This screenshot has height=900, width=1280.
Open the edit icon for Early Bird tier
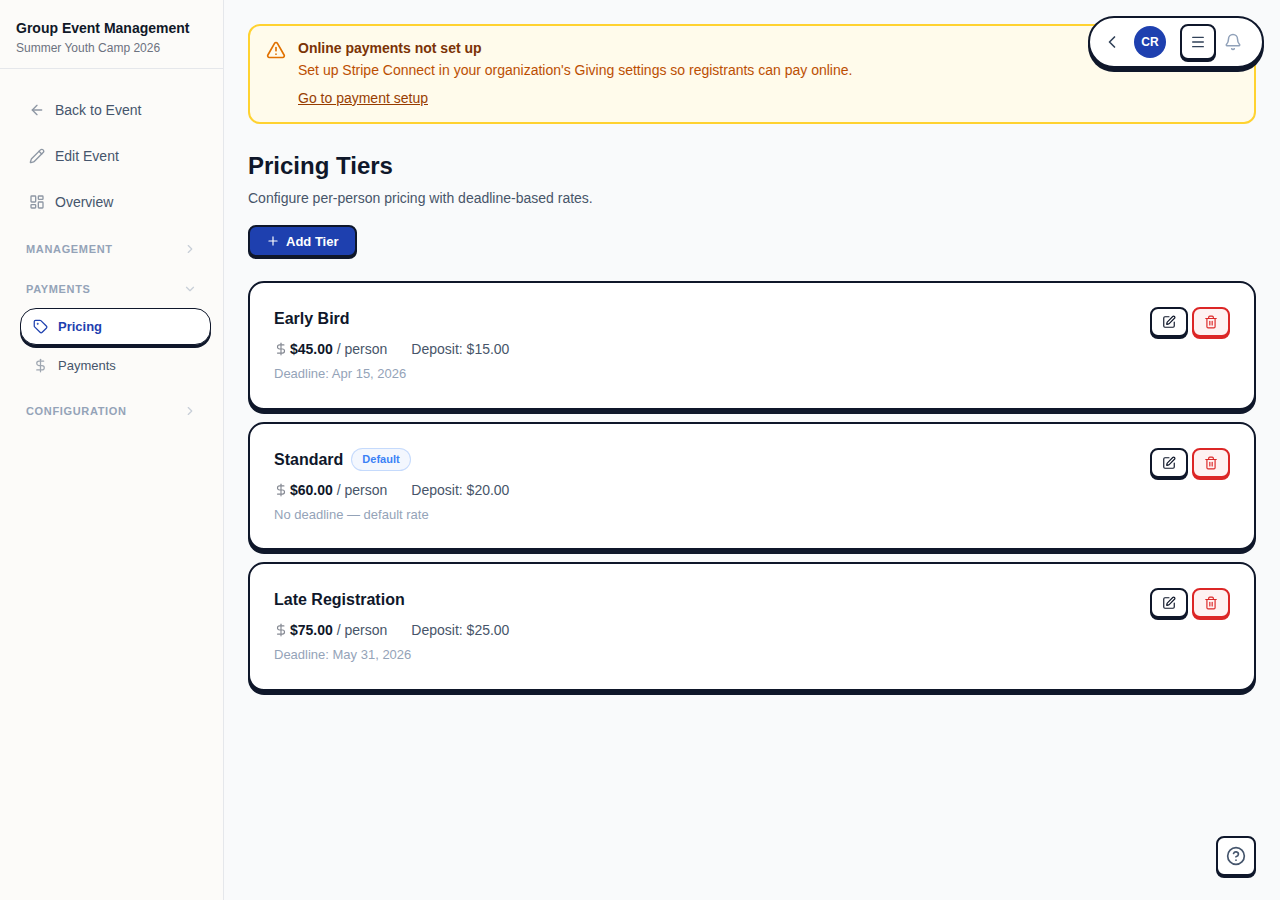tap(1168, 322)
